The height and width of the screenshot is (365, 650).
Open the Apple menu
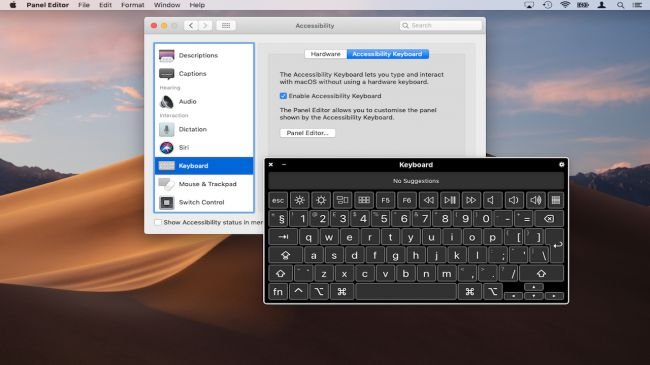coord(13,5)
